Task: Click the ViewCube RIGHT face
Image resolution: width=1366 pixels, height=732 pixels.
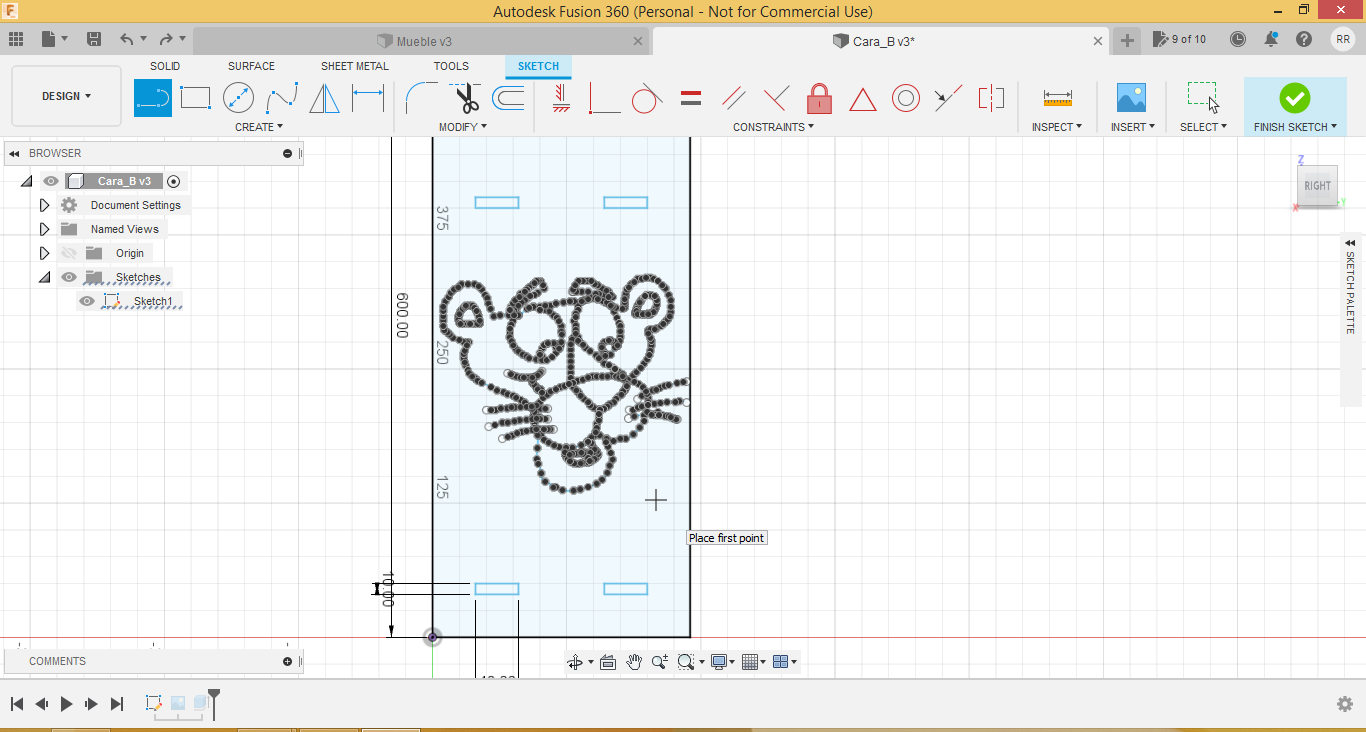Action: point(1317,186)
